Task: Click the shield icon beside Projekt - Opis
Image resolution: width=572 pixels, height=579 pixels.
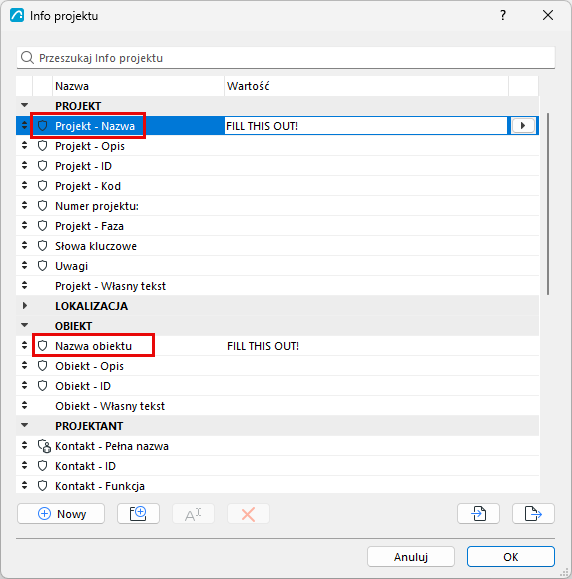Action: pos(42,146)
